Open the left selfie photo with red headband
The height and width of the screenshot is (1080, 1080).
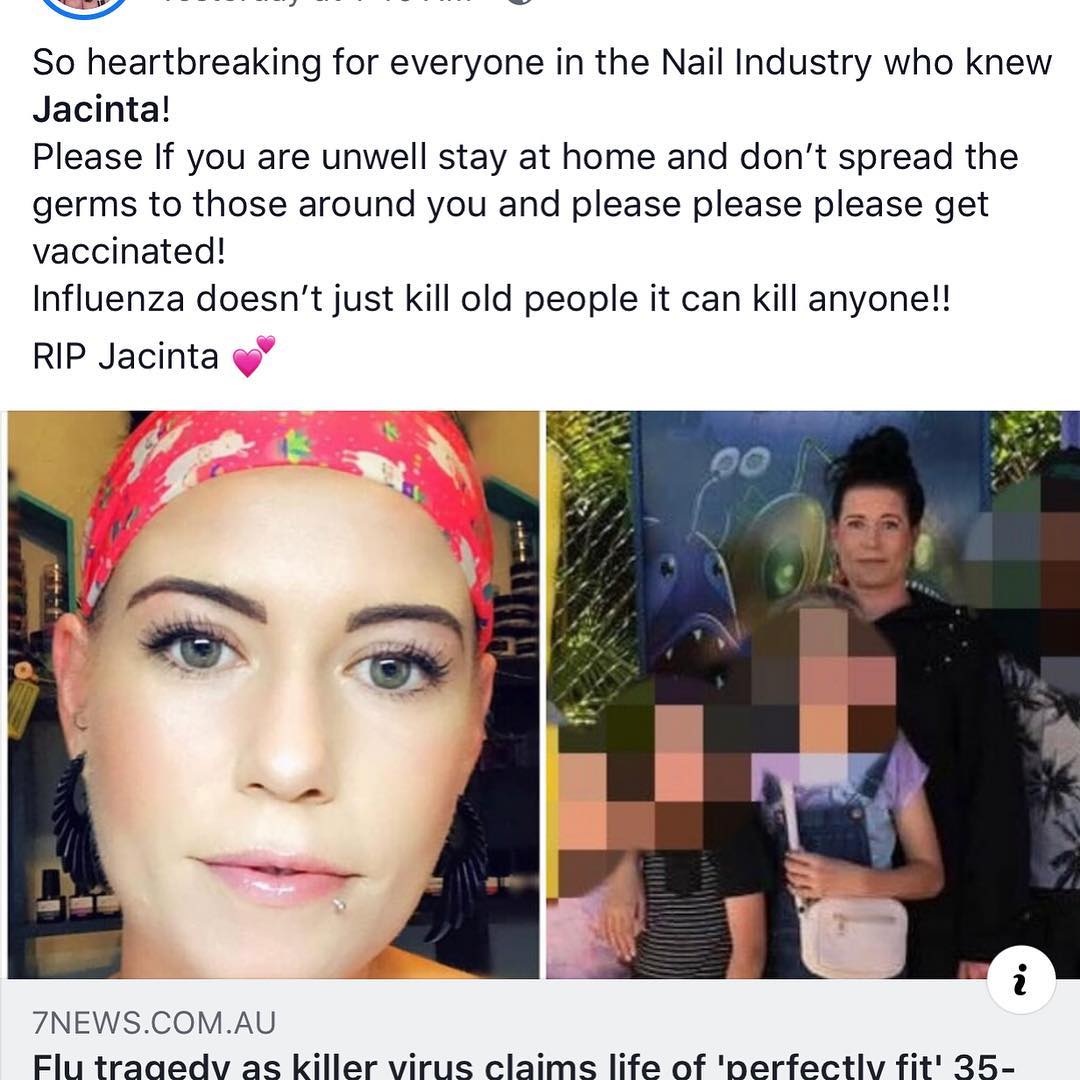coord(273,694)
